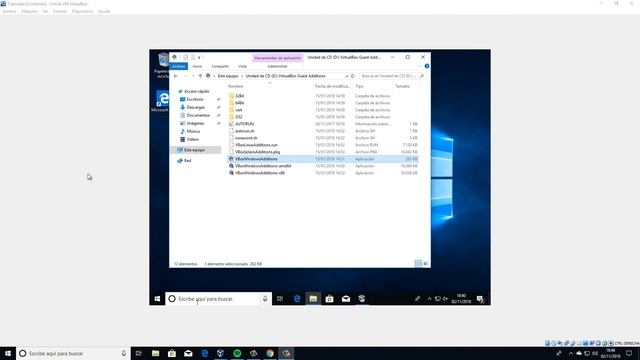Open recent locations dropdown beside forward arrow

(193, 76)
